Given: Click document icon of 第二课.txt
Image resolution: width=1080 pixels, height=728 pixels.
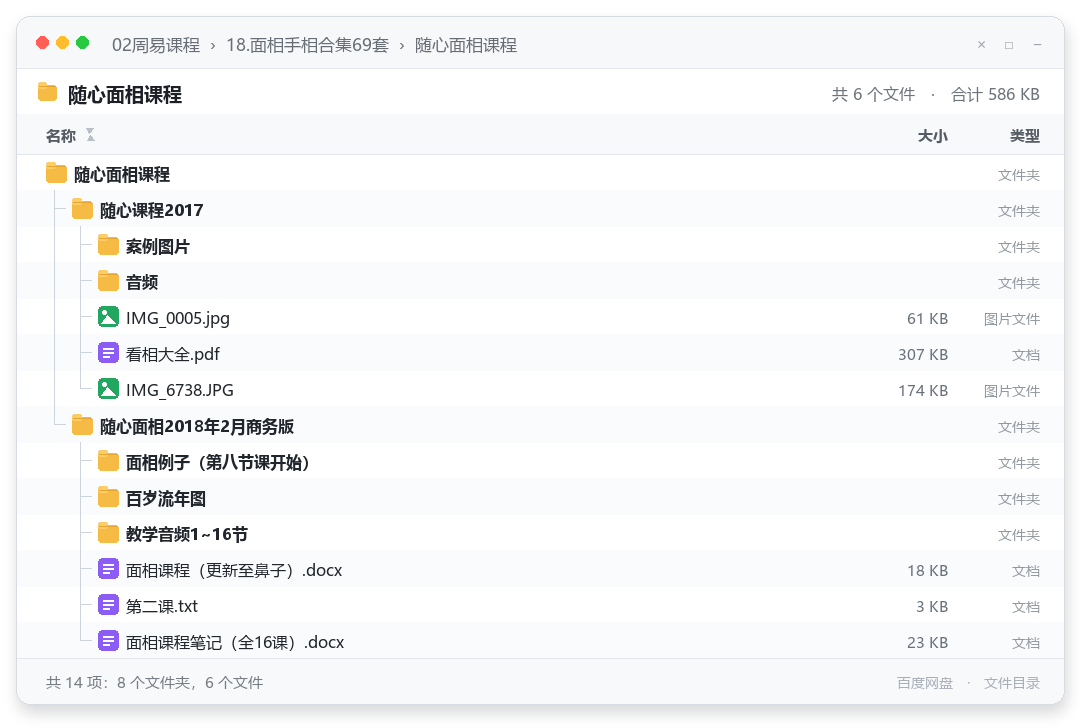Looking at the screenshot, I should point(108,605).
